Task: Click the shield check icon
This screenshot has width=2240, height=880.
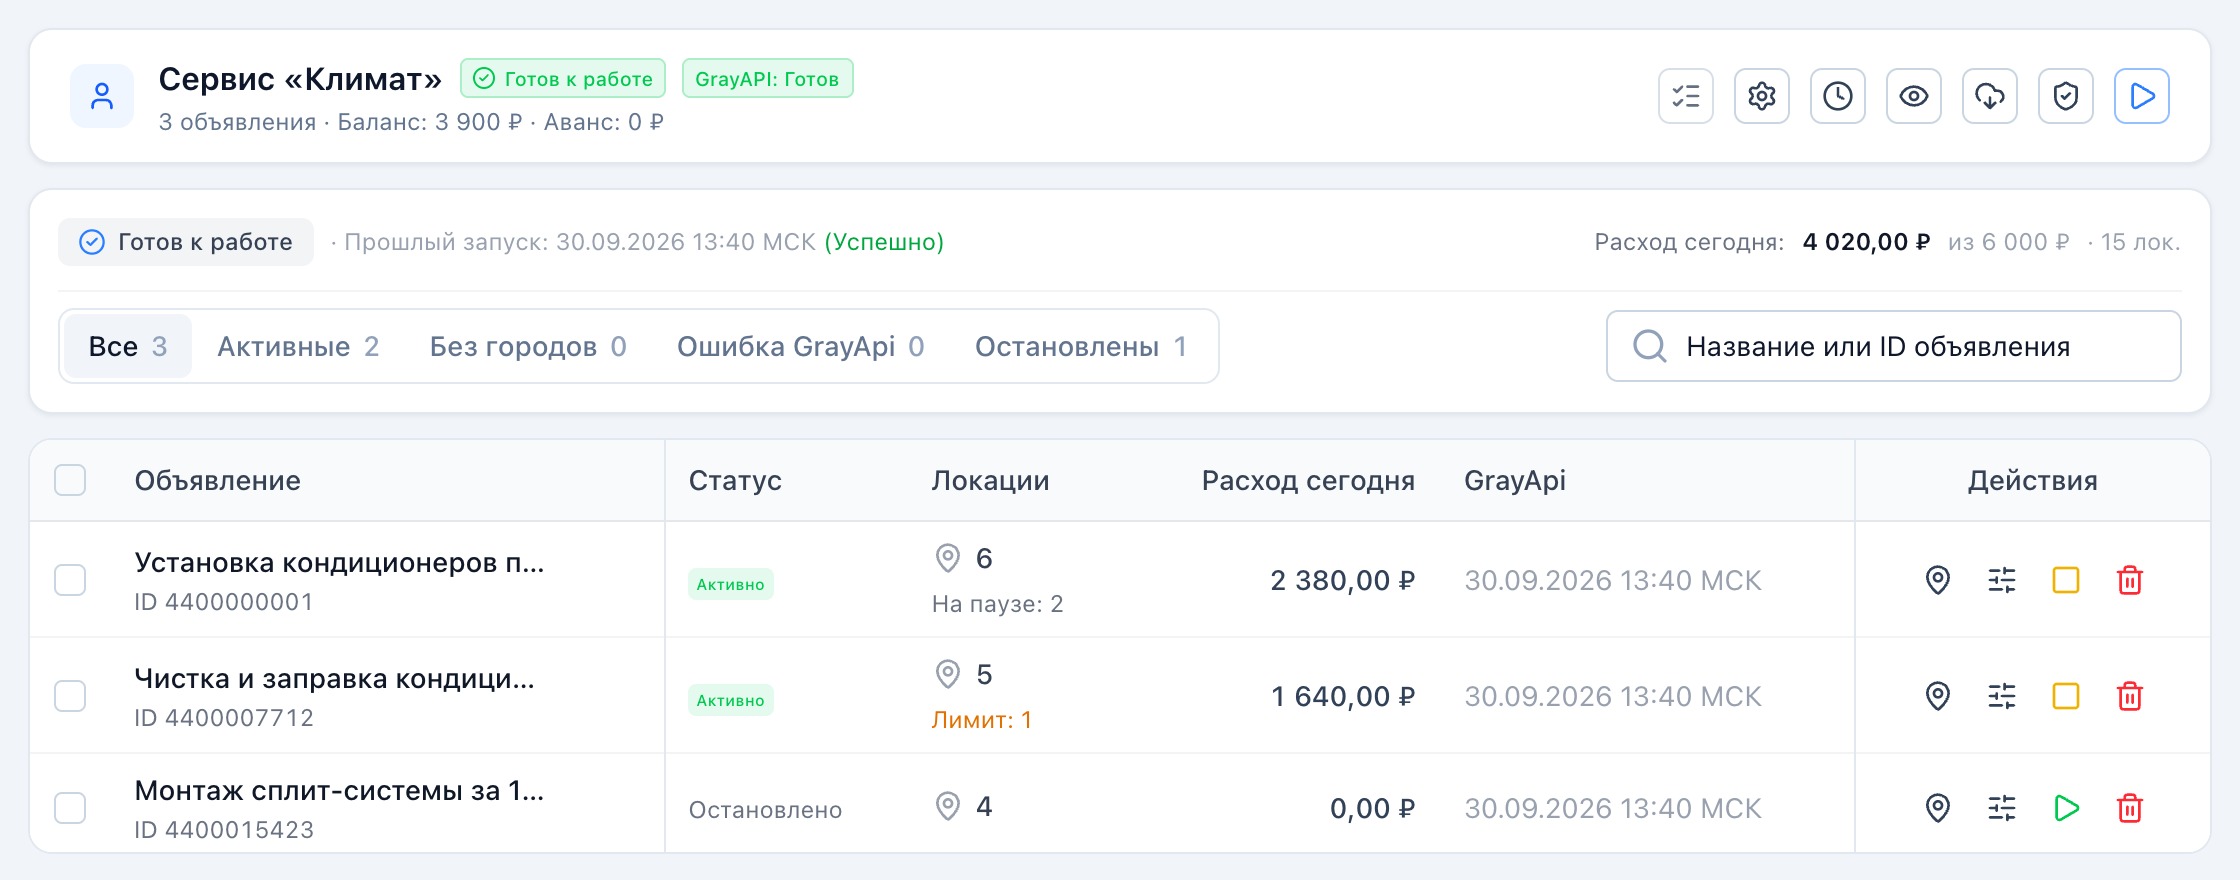Action: point(2066,96)
